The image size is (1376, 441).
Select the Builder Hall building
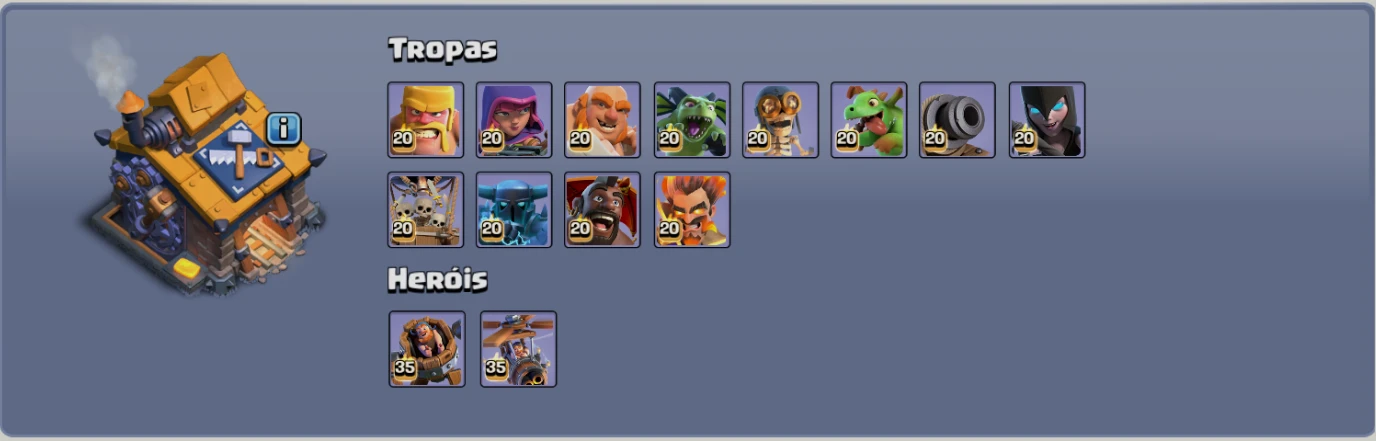click(205, 175)
